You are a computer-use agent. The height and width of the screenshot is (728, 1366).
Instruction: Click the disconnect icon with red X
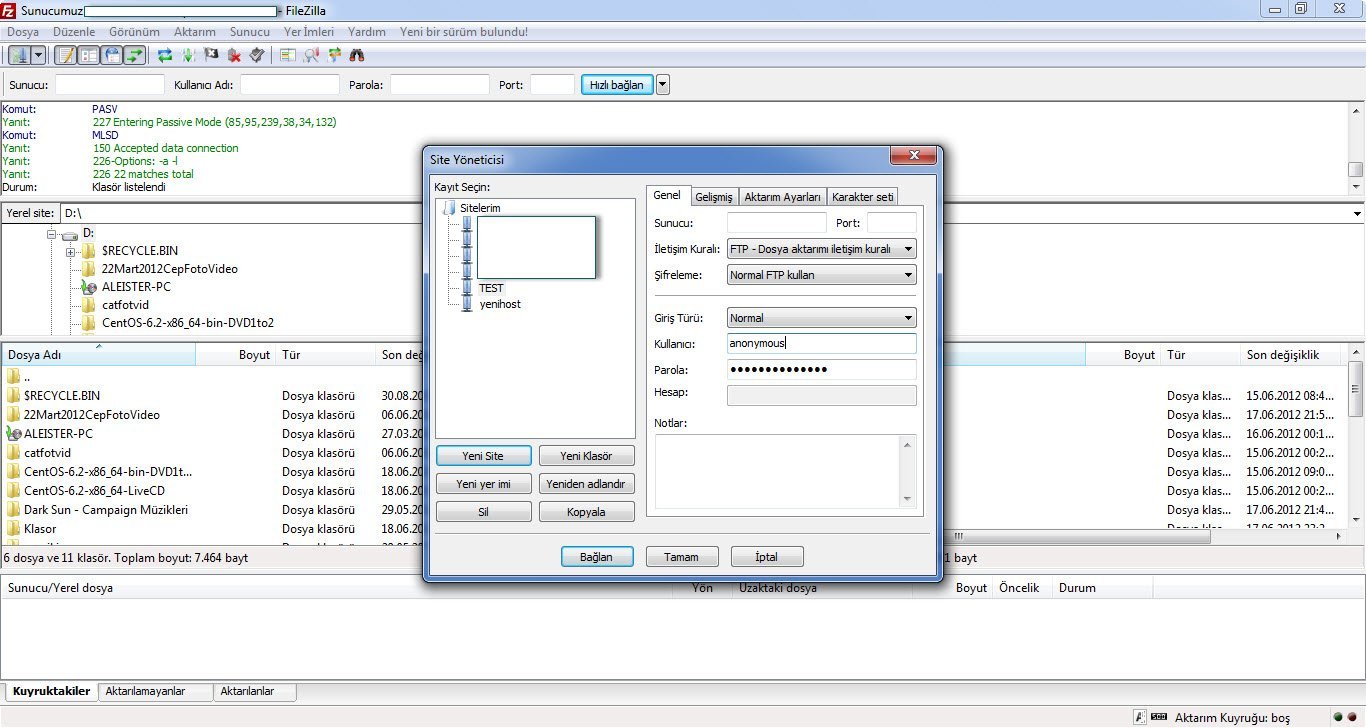(234, 55)
